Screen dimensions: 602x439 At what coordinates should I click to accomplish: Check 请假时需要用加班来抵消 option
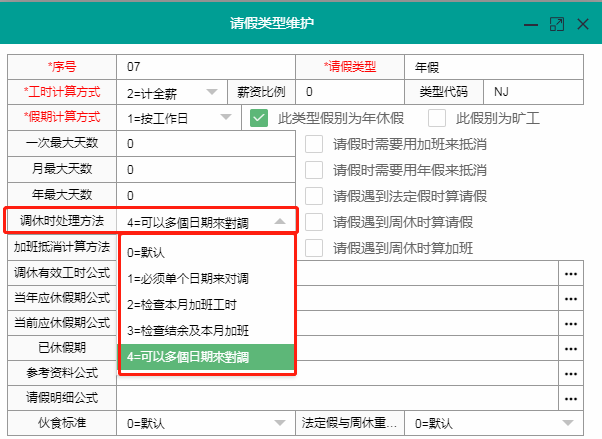point(314,144)
